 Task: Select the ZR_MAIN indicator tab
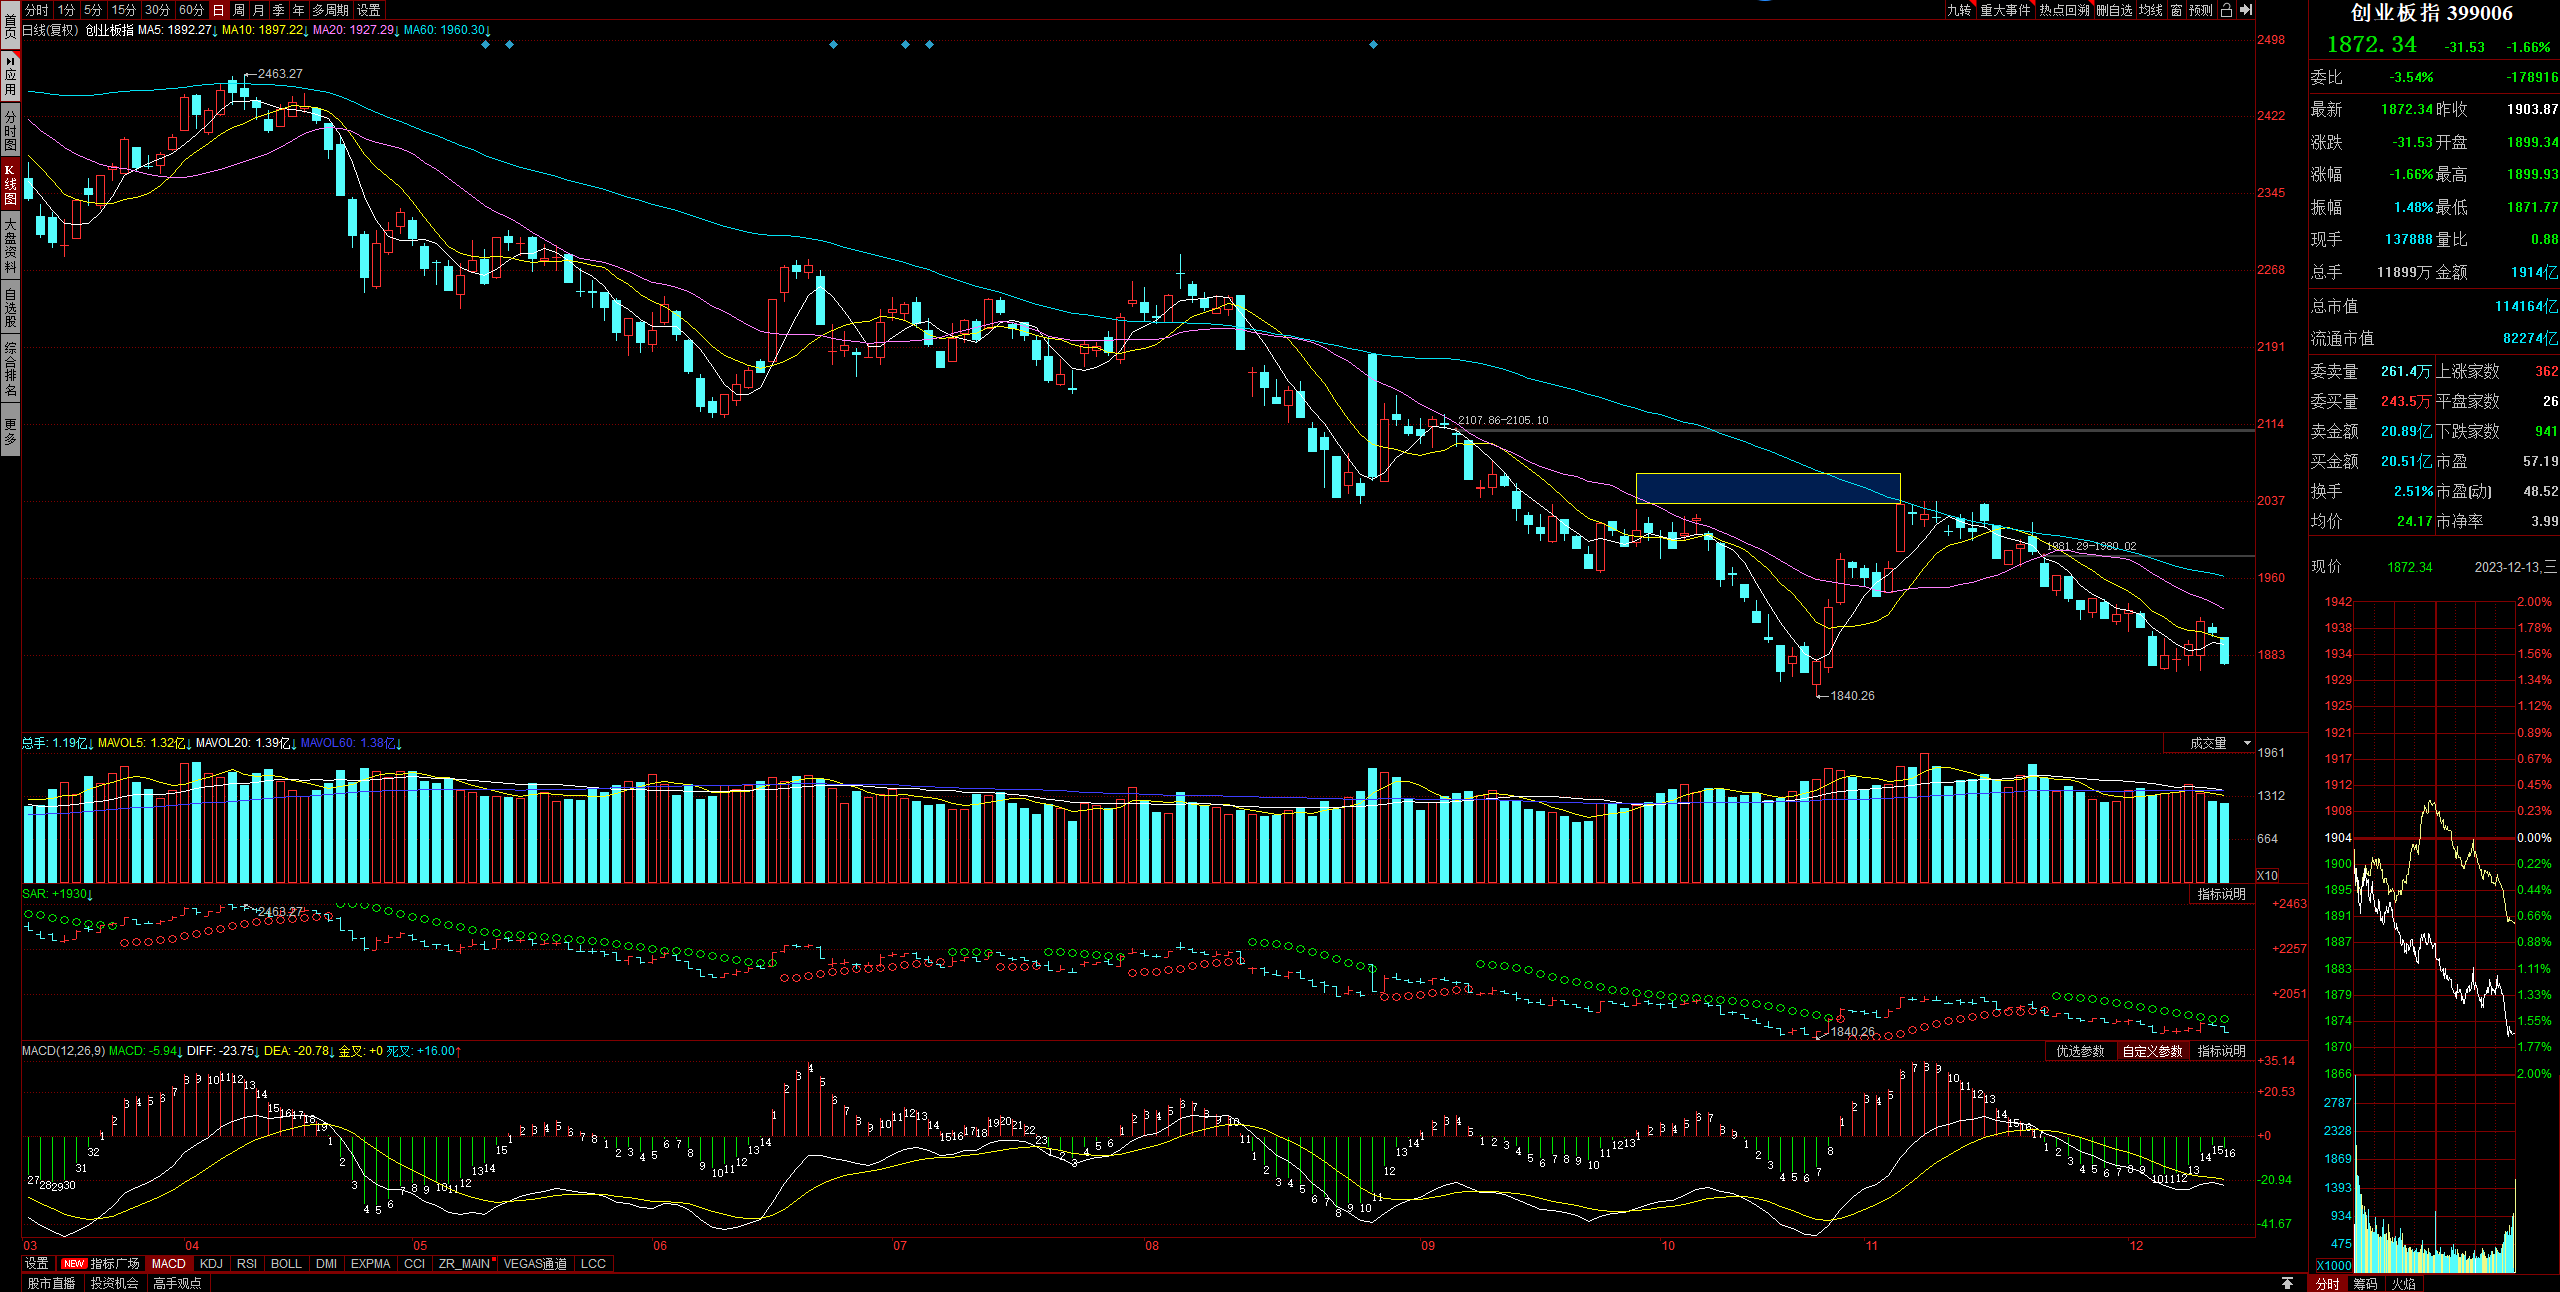click(x=466, y=1264)
